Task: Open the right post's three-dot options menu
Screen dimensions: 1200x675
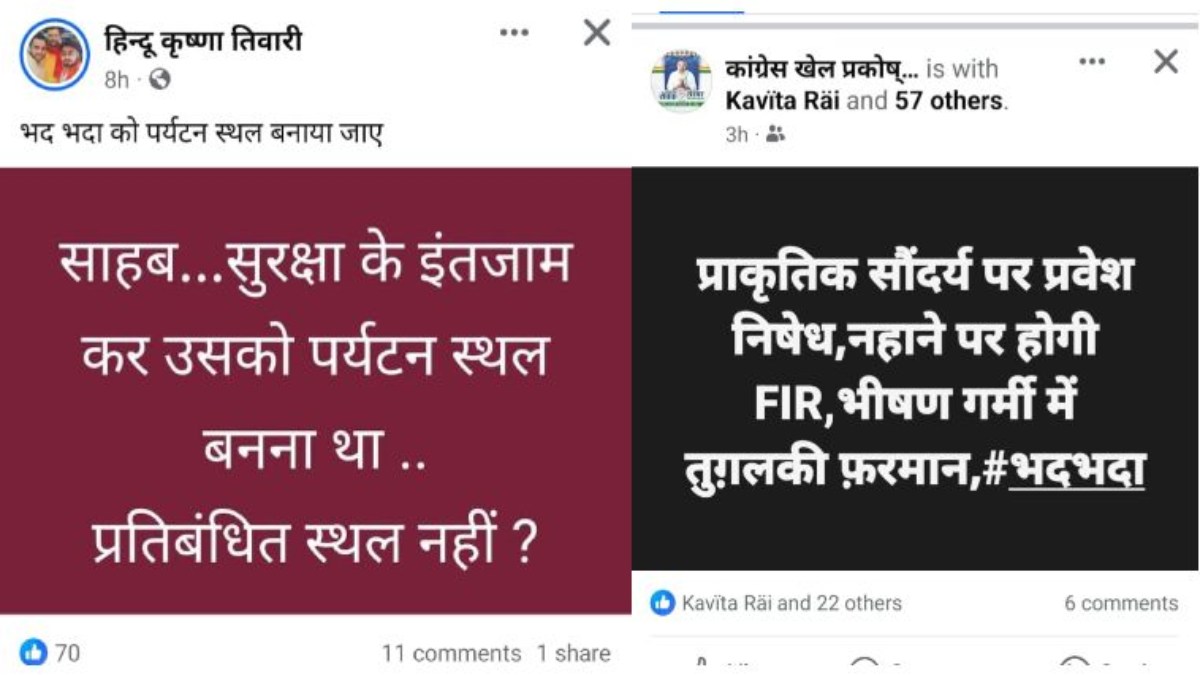Action: click(1092, 61)
